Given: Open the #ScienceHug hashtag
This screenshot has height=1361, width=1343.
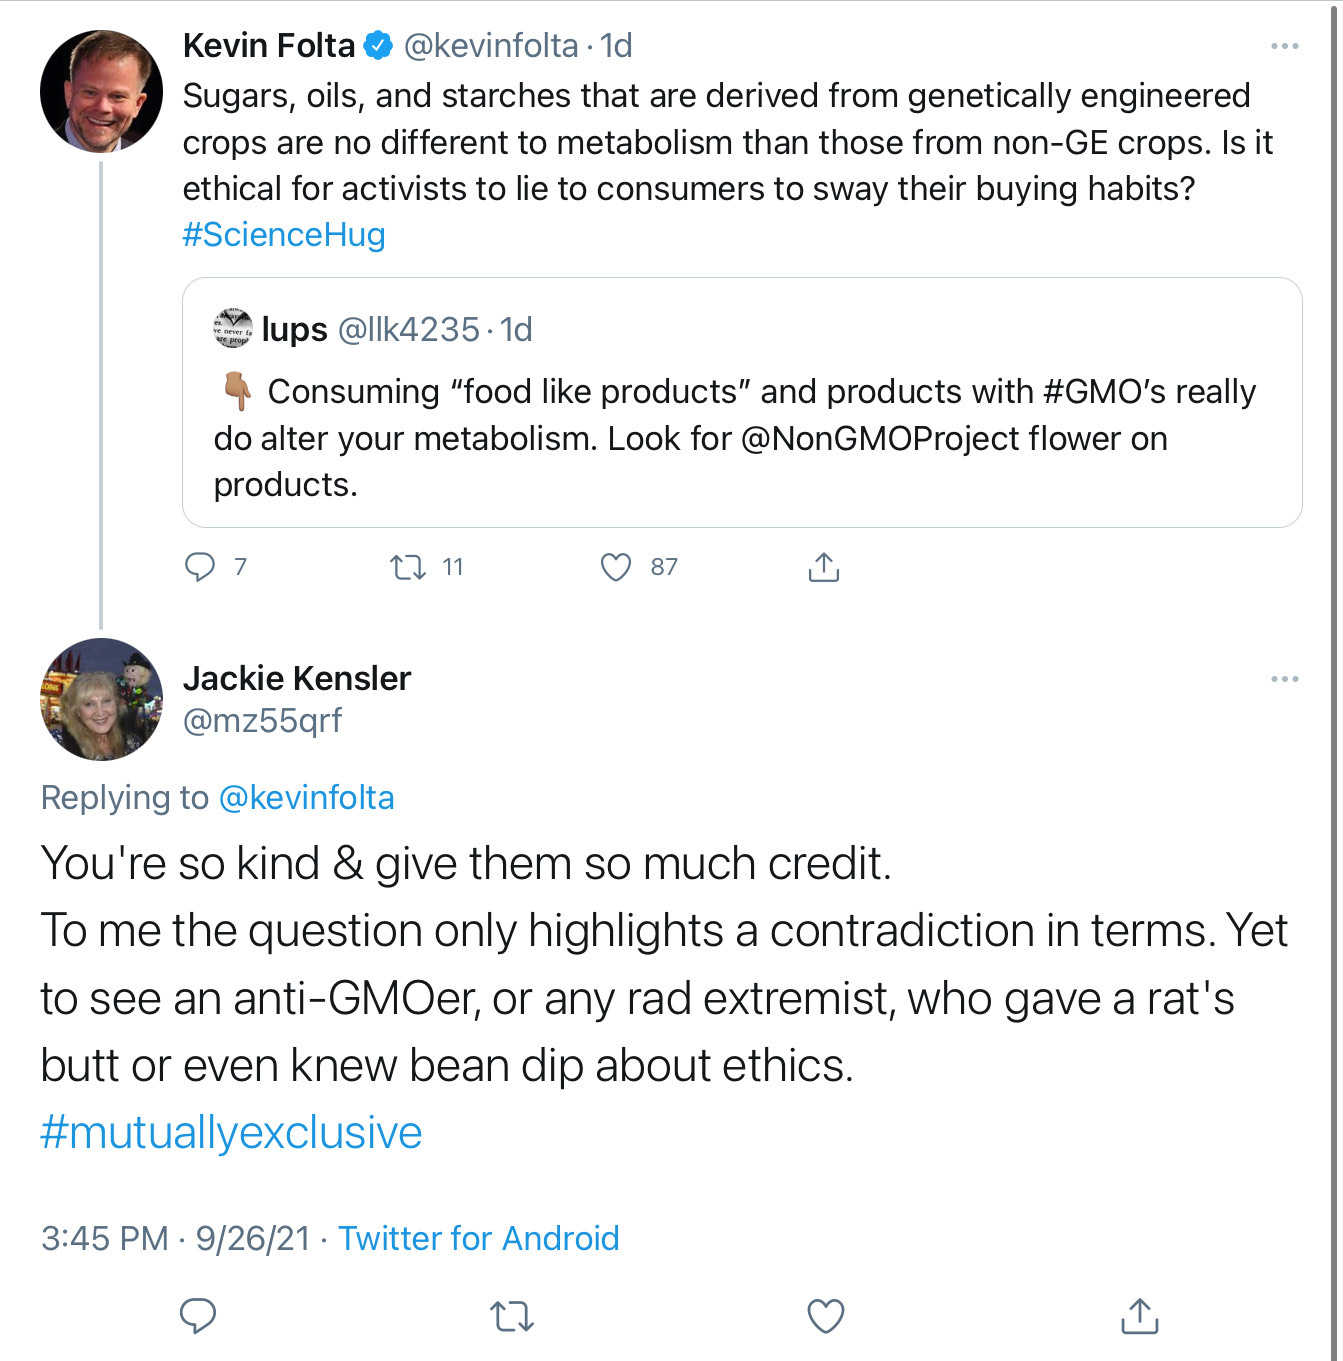Looking at the screenshot, I should click(x=284, y=234).
